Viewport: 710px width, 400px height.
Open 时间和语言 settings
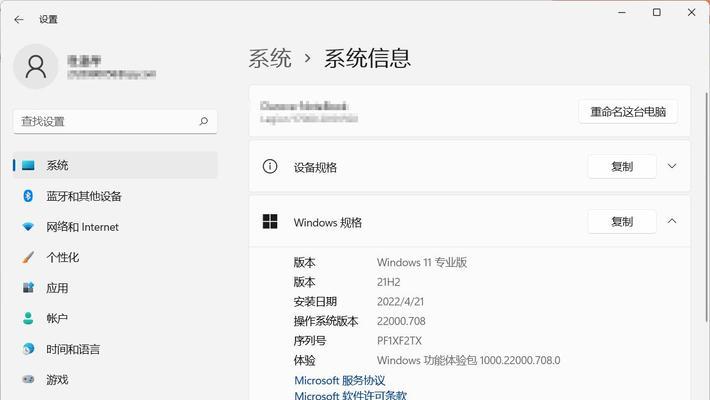click(x=115, y=349)
